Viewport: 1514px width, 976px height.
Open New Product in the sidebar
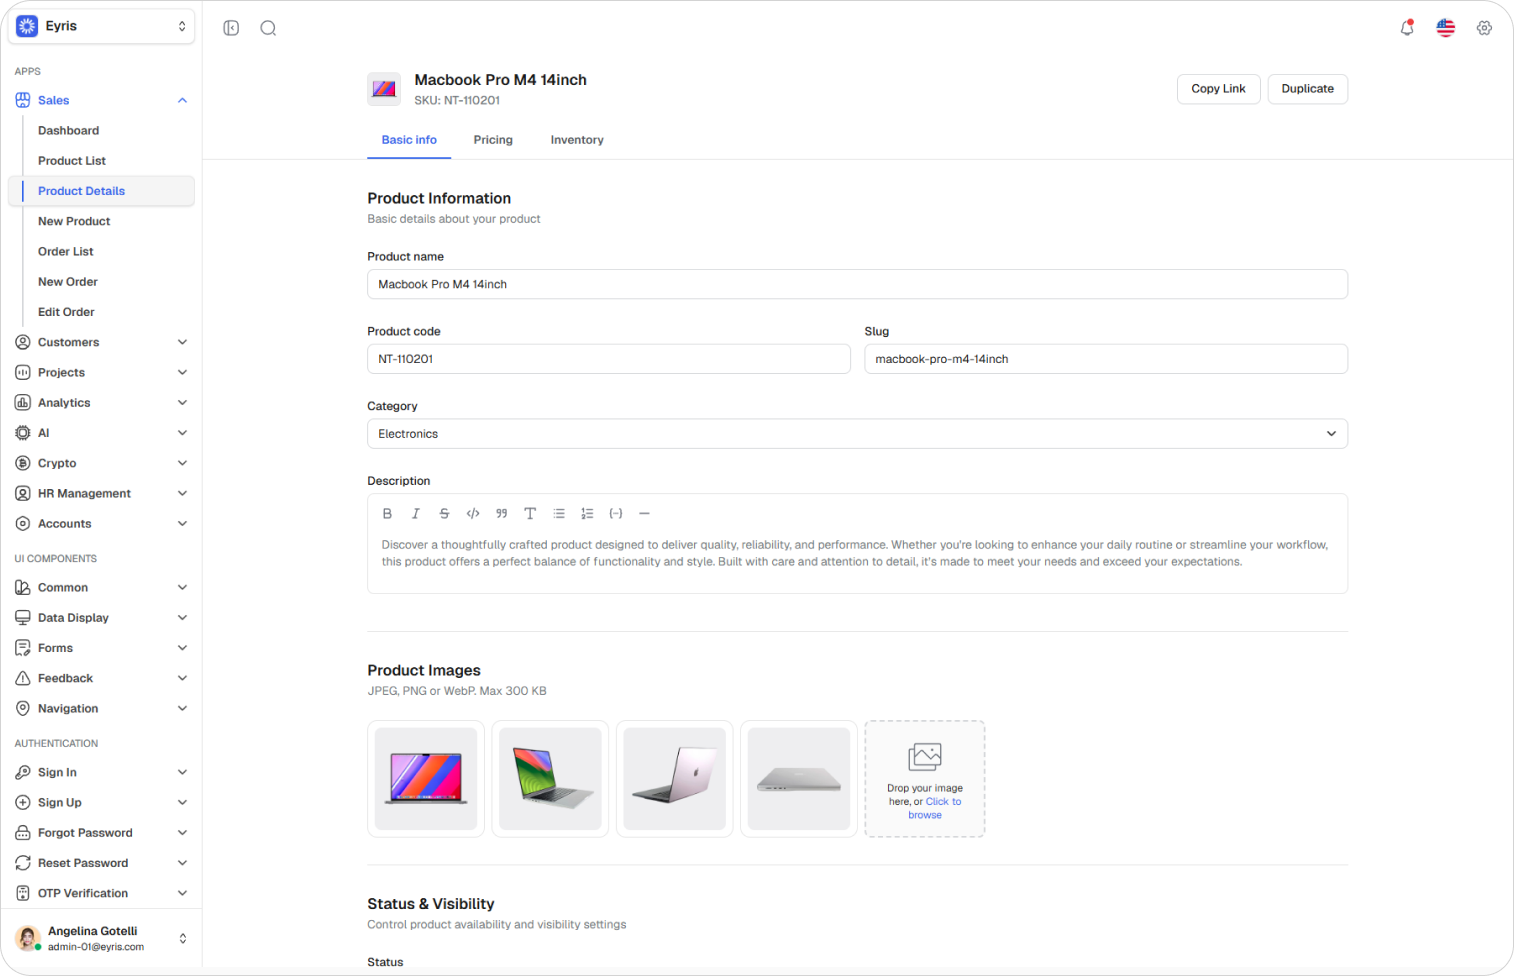click(x=74, y=221)
